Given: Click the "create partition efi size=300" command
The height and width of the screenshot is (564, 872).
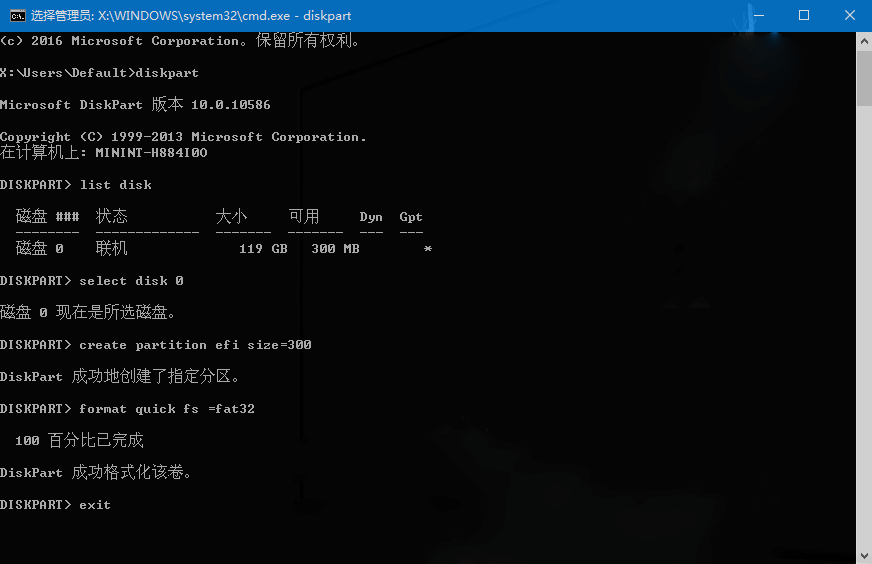Looking at the screenshot, I should tap(195, 345).
